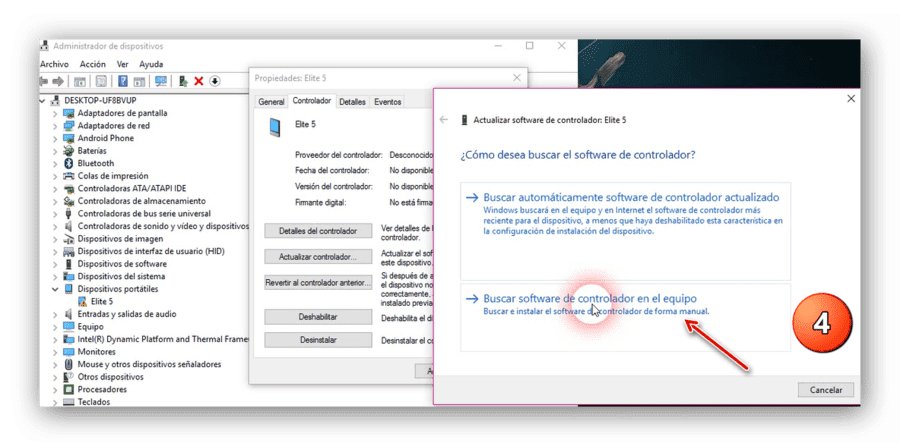Click the Monitores category icon
The image size is (900, 446).
[69, 352]
